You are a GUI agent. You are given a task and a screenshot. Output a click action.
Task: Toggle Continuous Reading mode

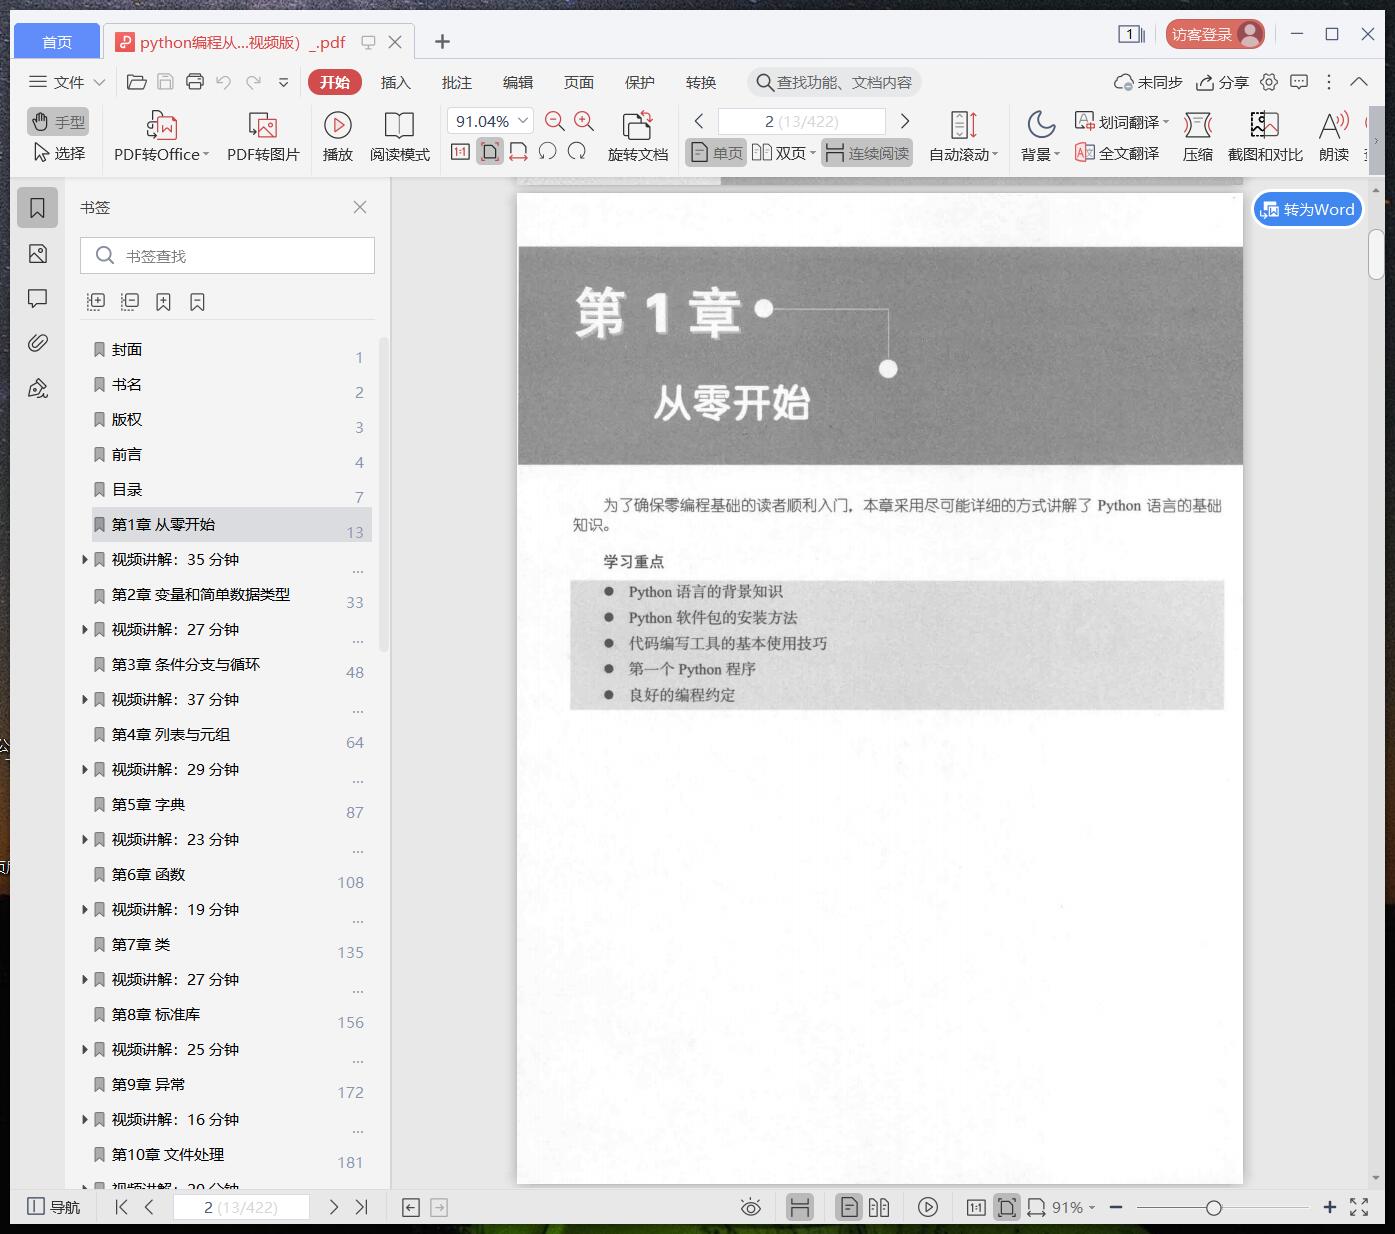point(867,153)
